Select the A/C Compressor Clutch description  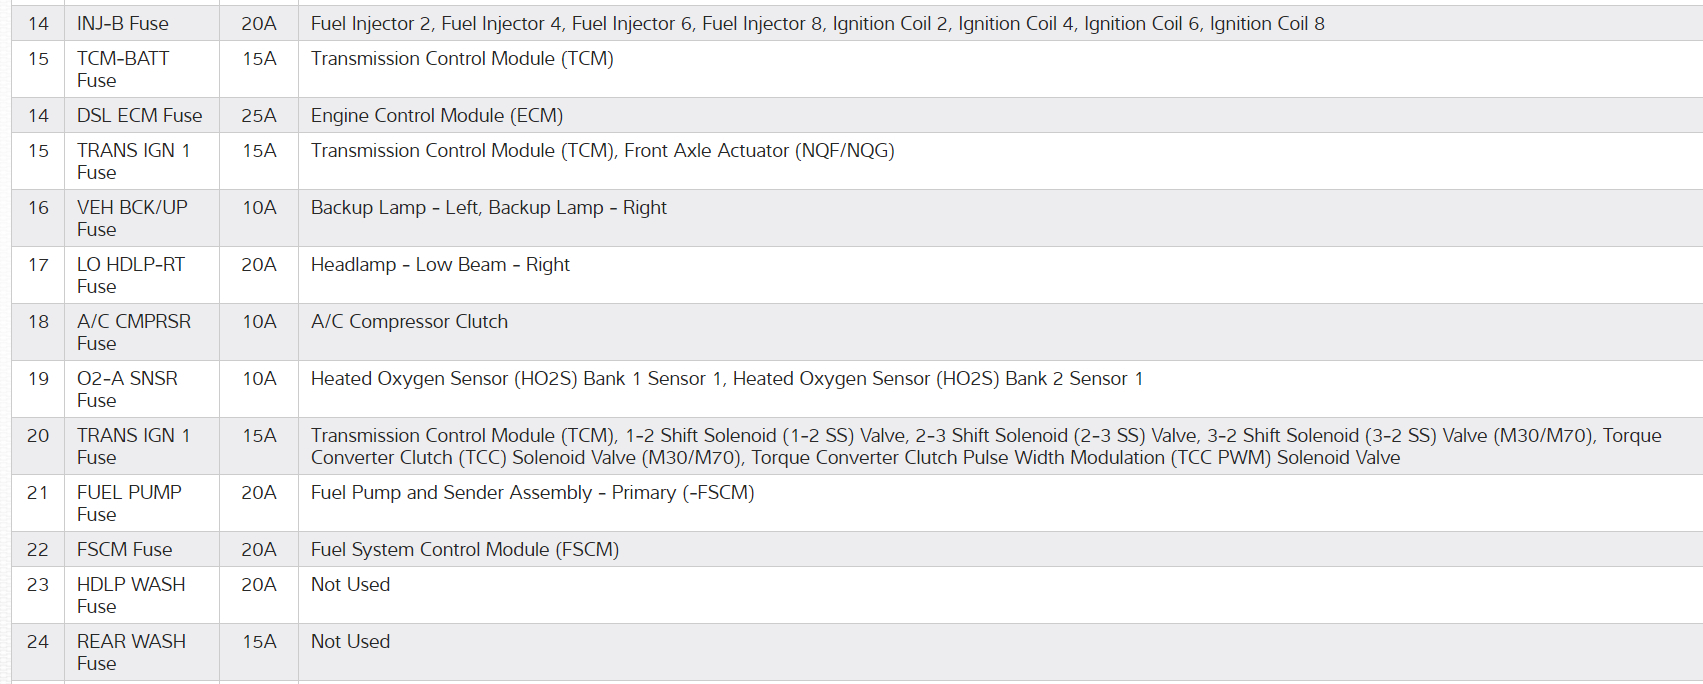(x=409, y=322)
